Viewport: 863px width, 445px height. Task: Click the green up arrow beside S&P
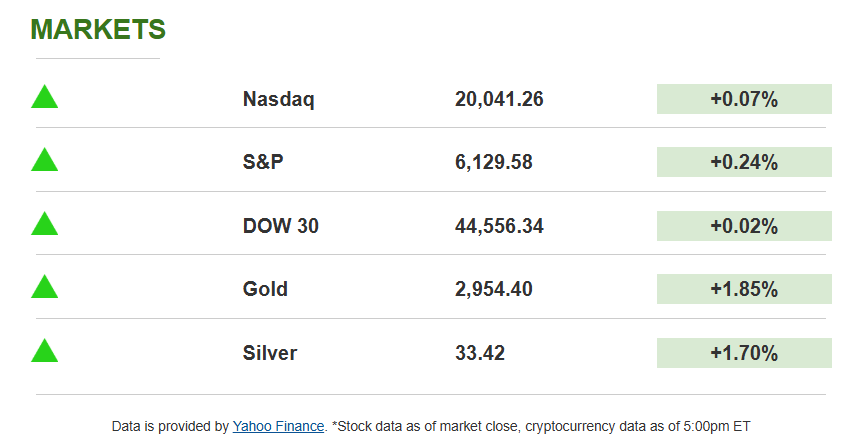coord(45,161)
